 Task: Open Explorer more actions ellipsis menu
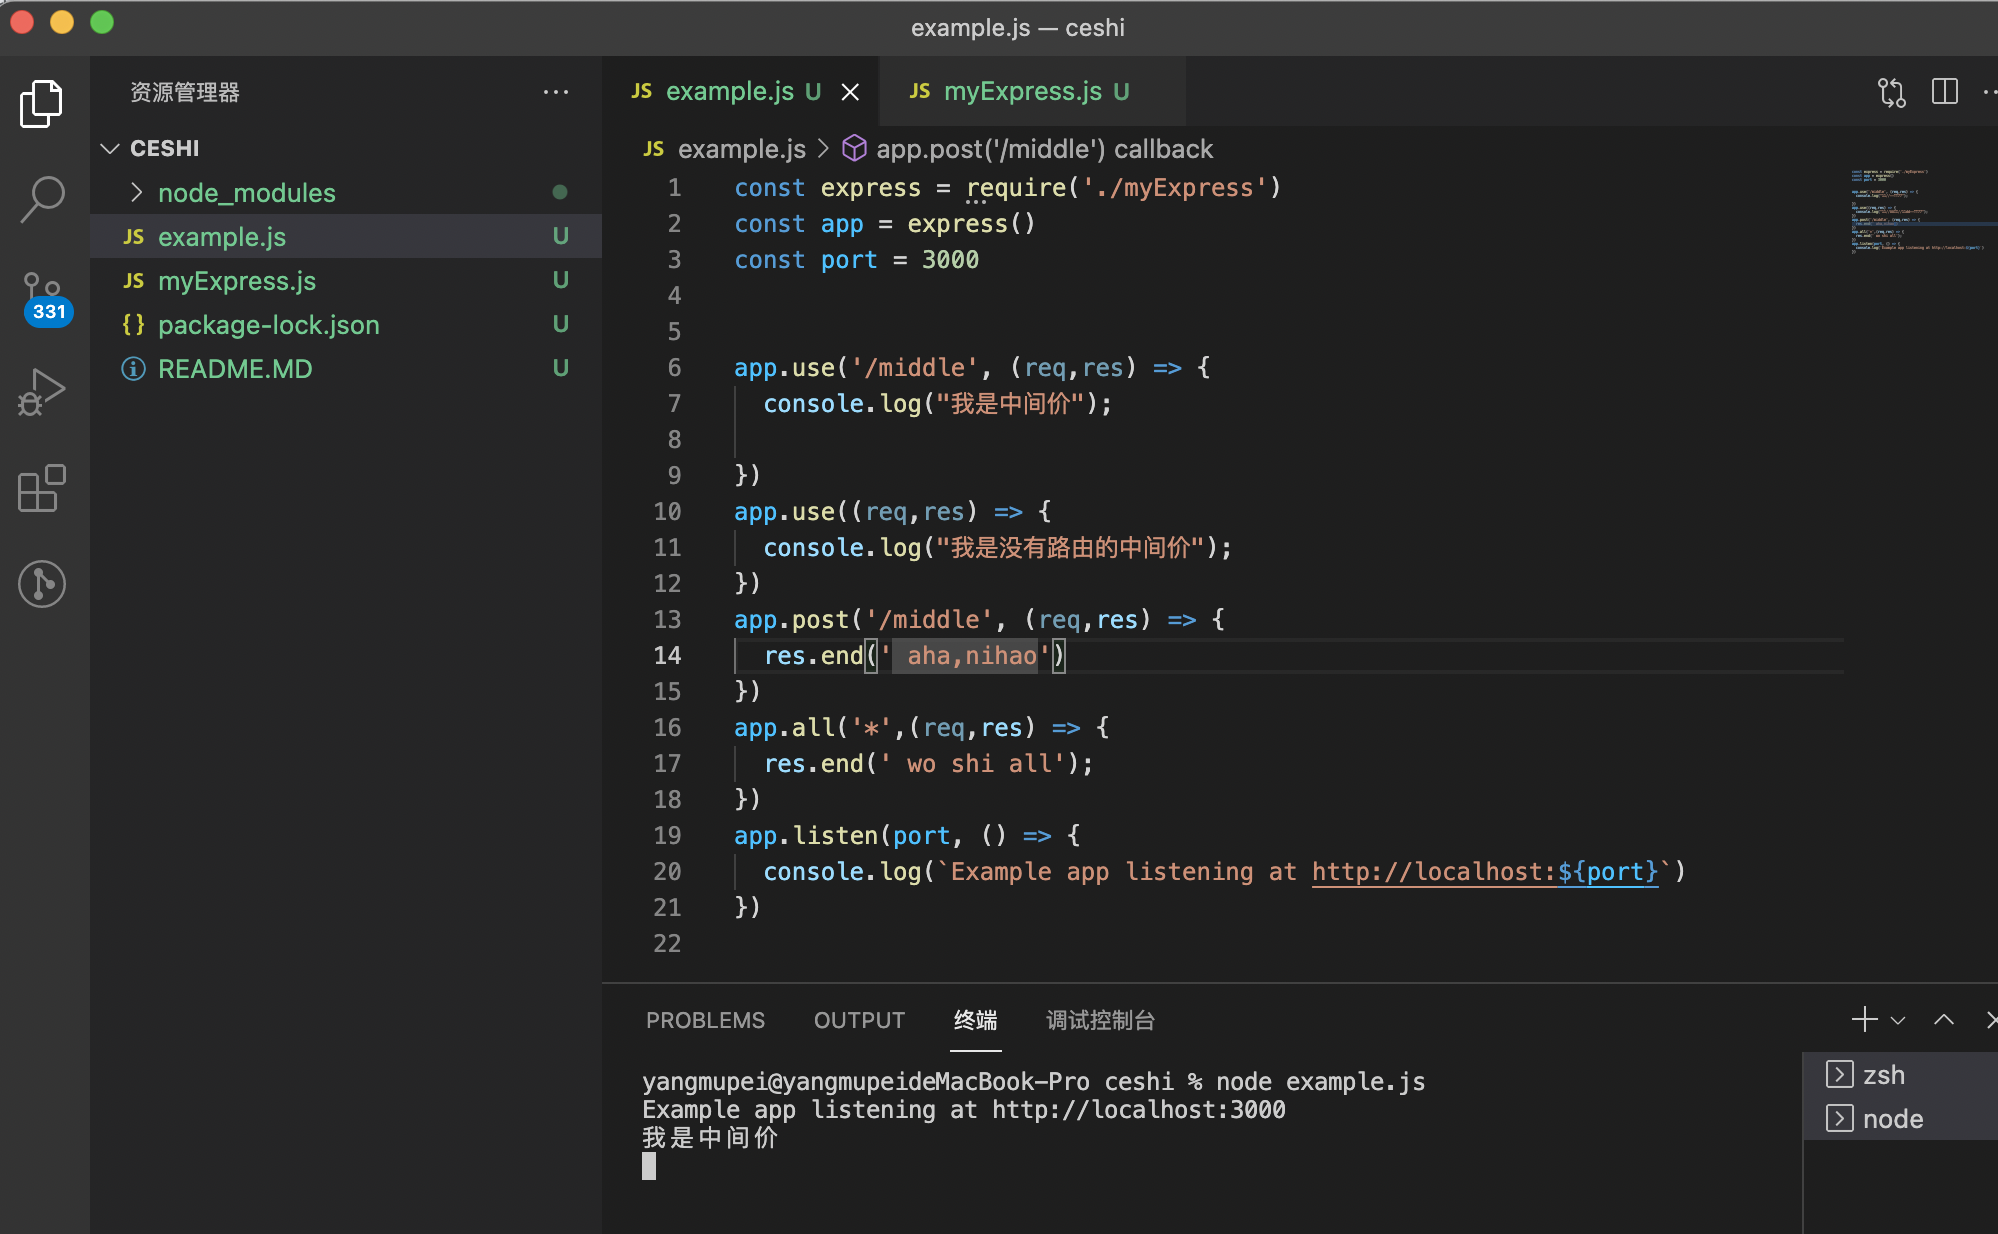click(x=556, y=92)
